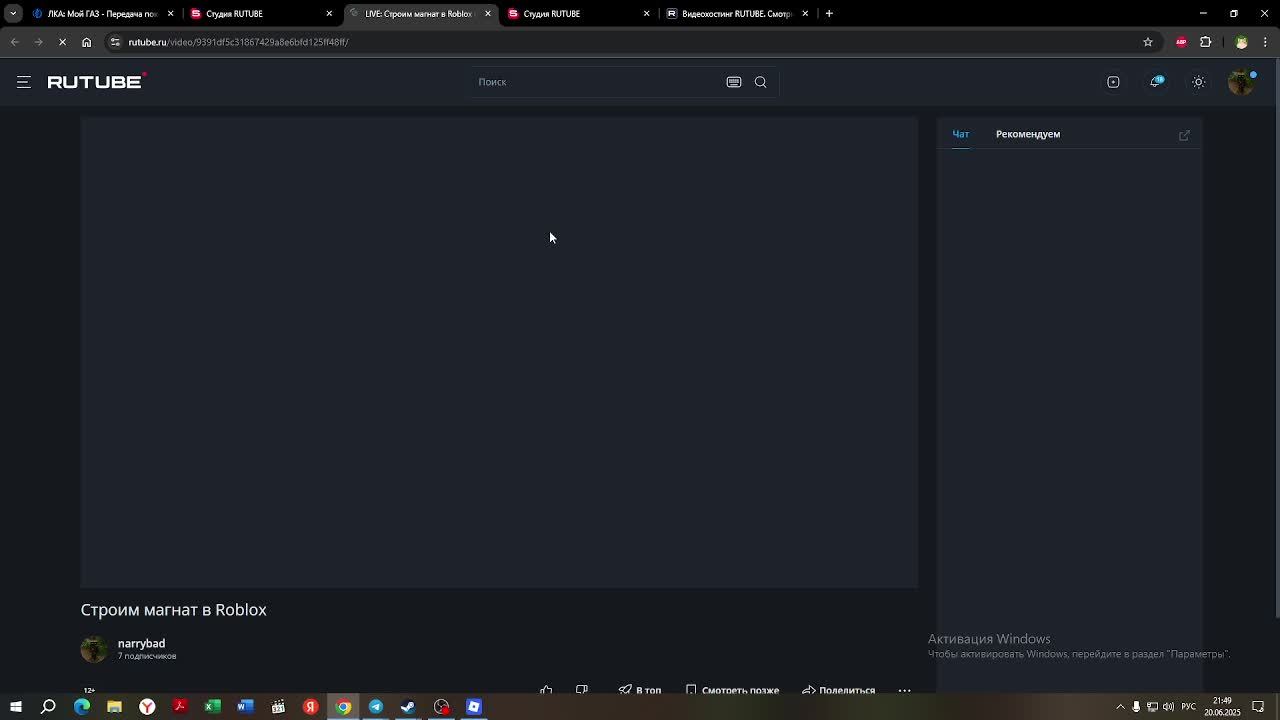
Task: Toggle the light/dark theme icon
Action: pyautogui.click(x=1199, y=82)
